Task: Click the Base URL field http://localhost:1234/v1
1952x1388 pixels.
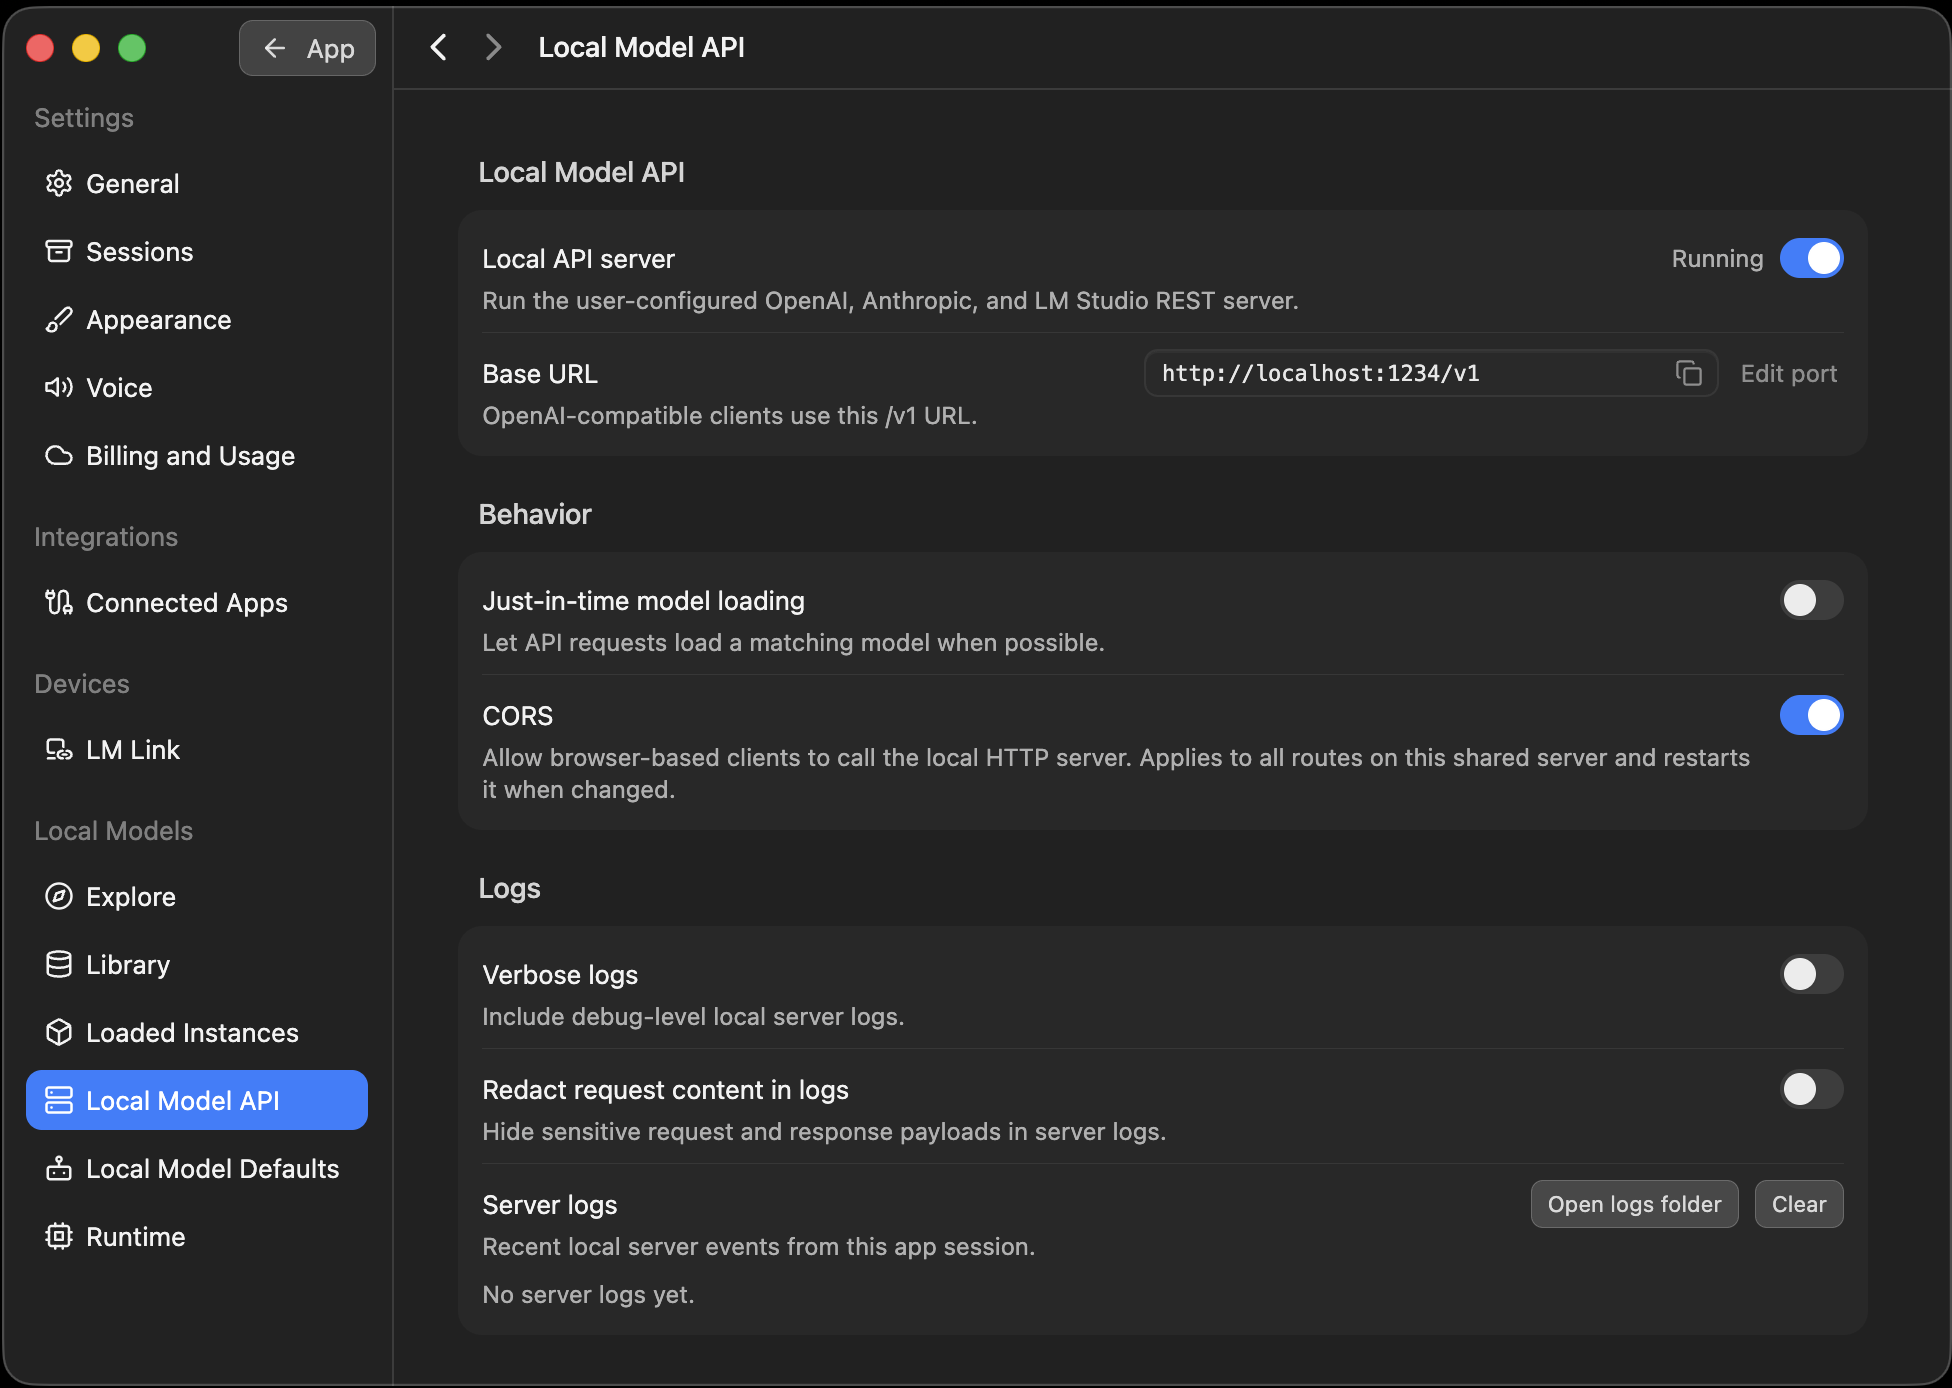Action: point(1430,373)
